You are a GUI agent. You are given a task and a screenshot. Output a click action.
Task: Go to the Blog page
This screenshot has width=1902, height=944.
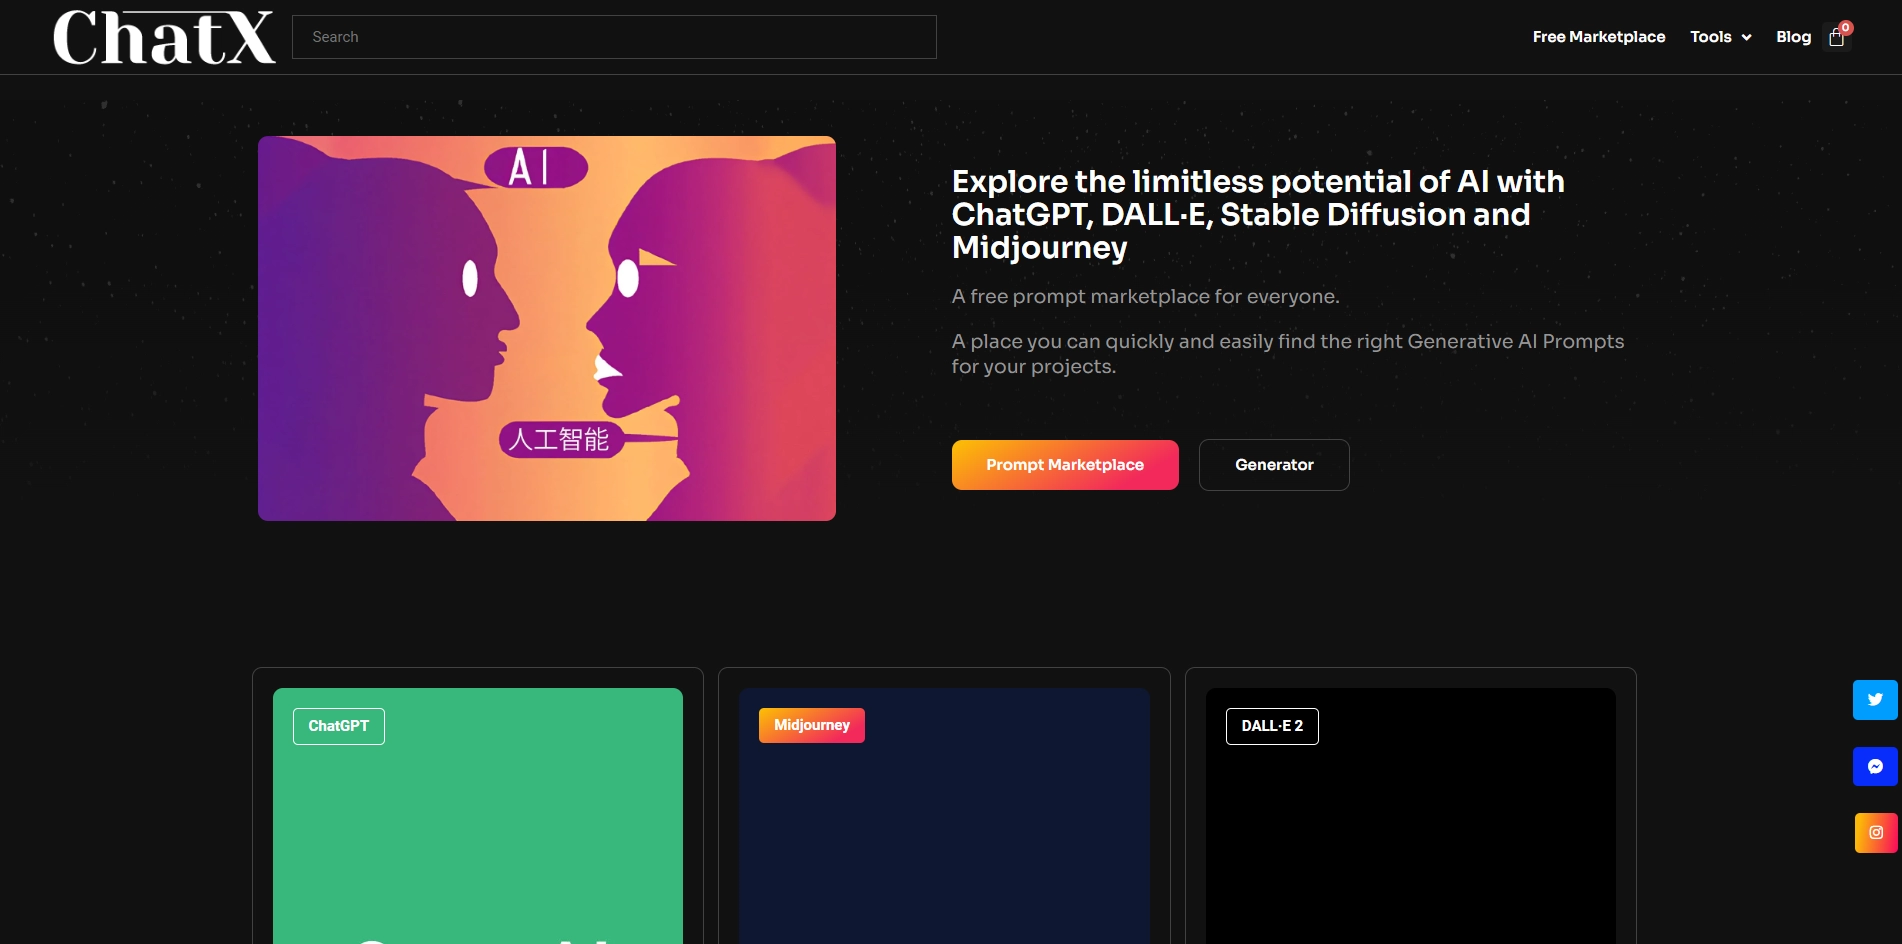tap(1793, 37)
